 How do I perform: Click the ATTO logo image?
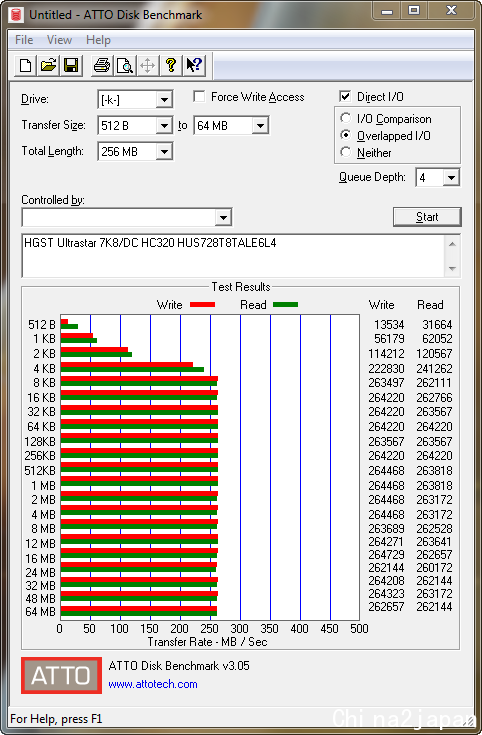[61, 675]
